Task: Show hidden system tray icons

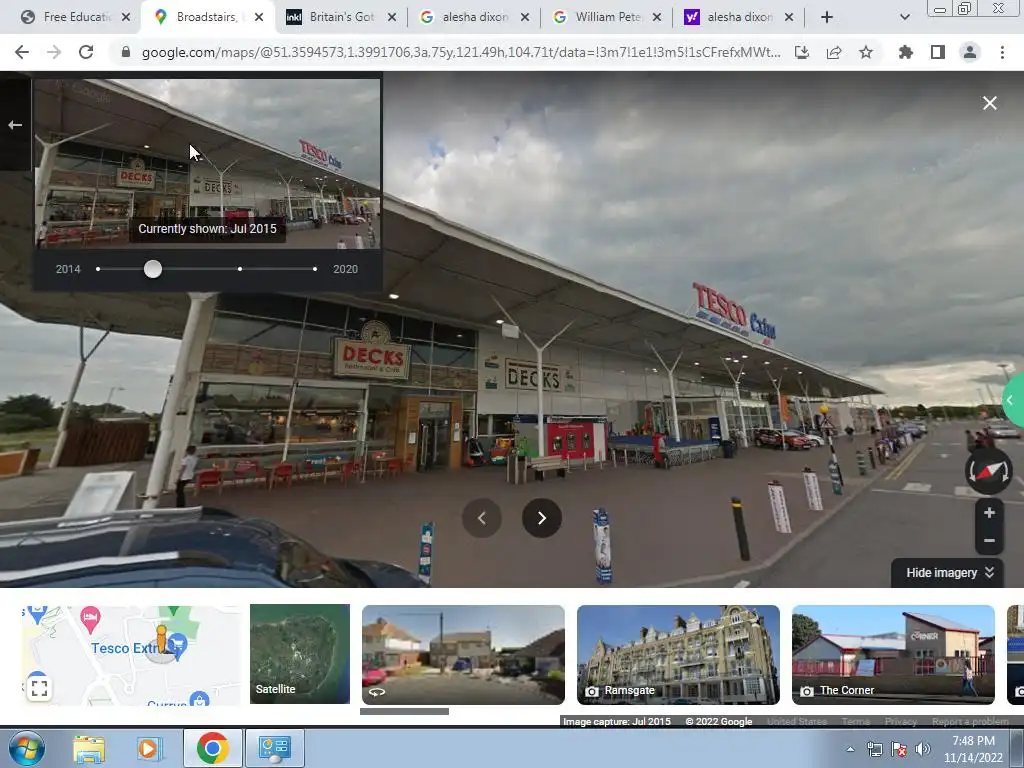Action: [850, 750]
